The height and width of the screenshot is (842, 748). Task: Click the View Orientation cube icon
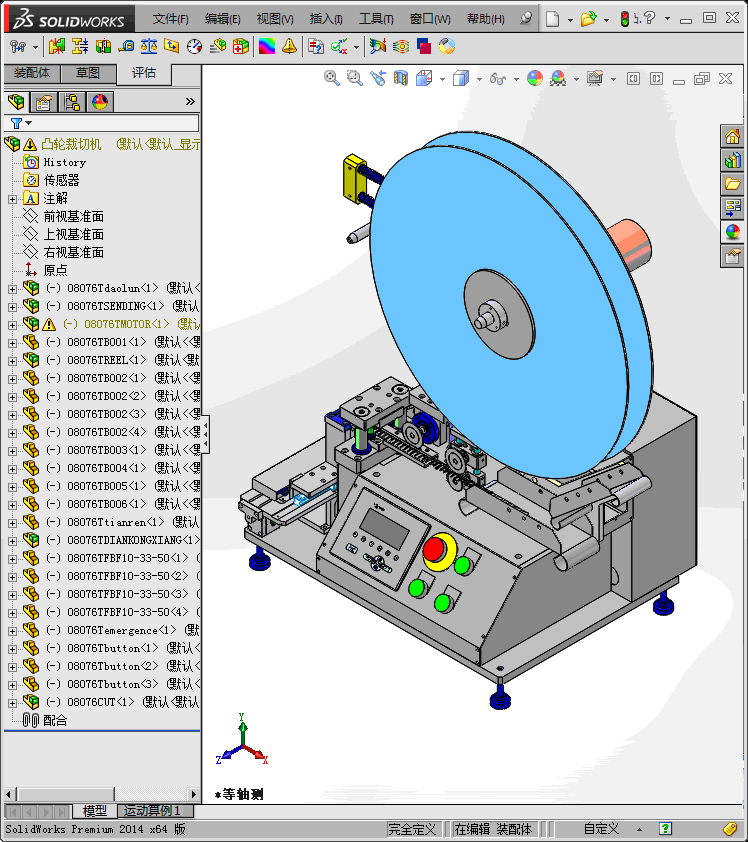[424, 78]
